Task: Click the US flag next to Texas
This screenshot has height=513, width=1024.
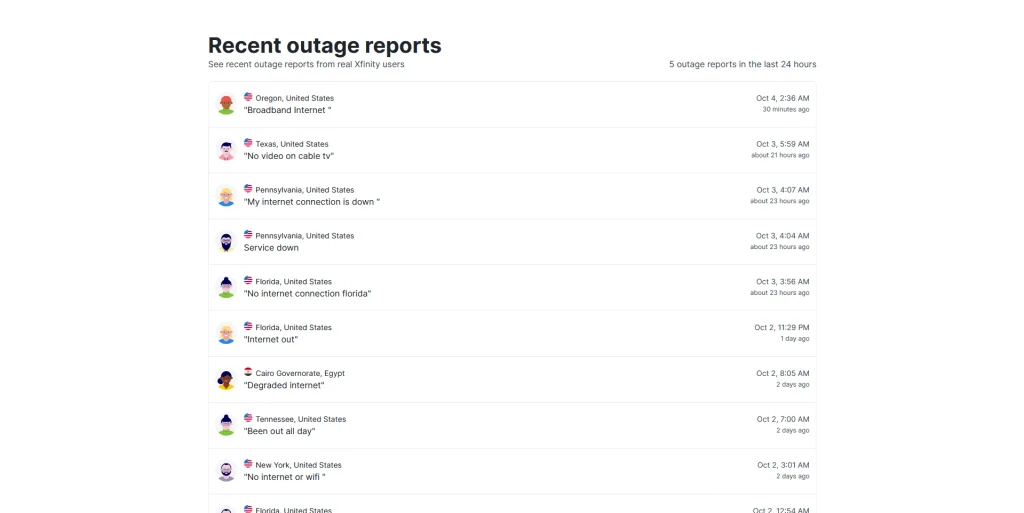Action: [248, 142]
